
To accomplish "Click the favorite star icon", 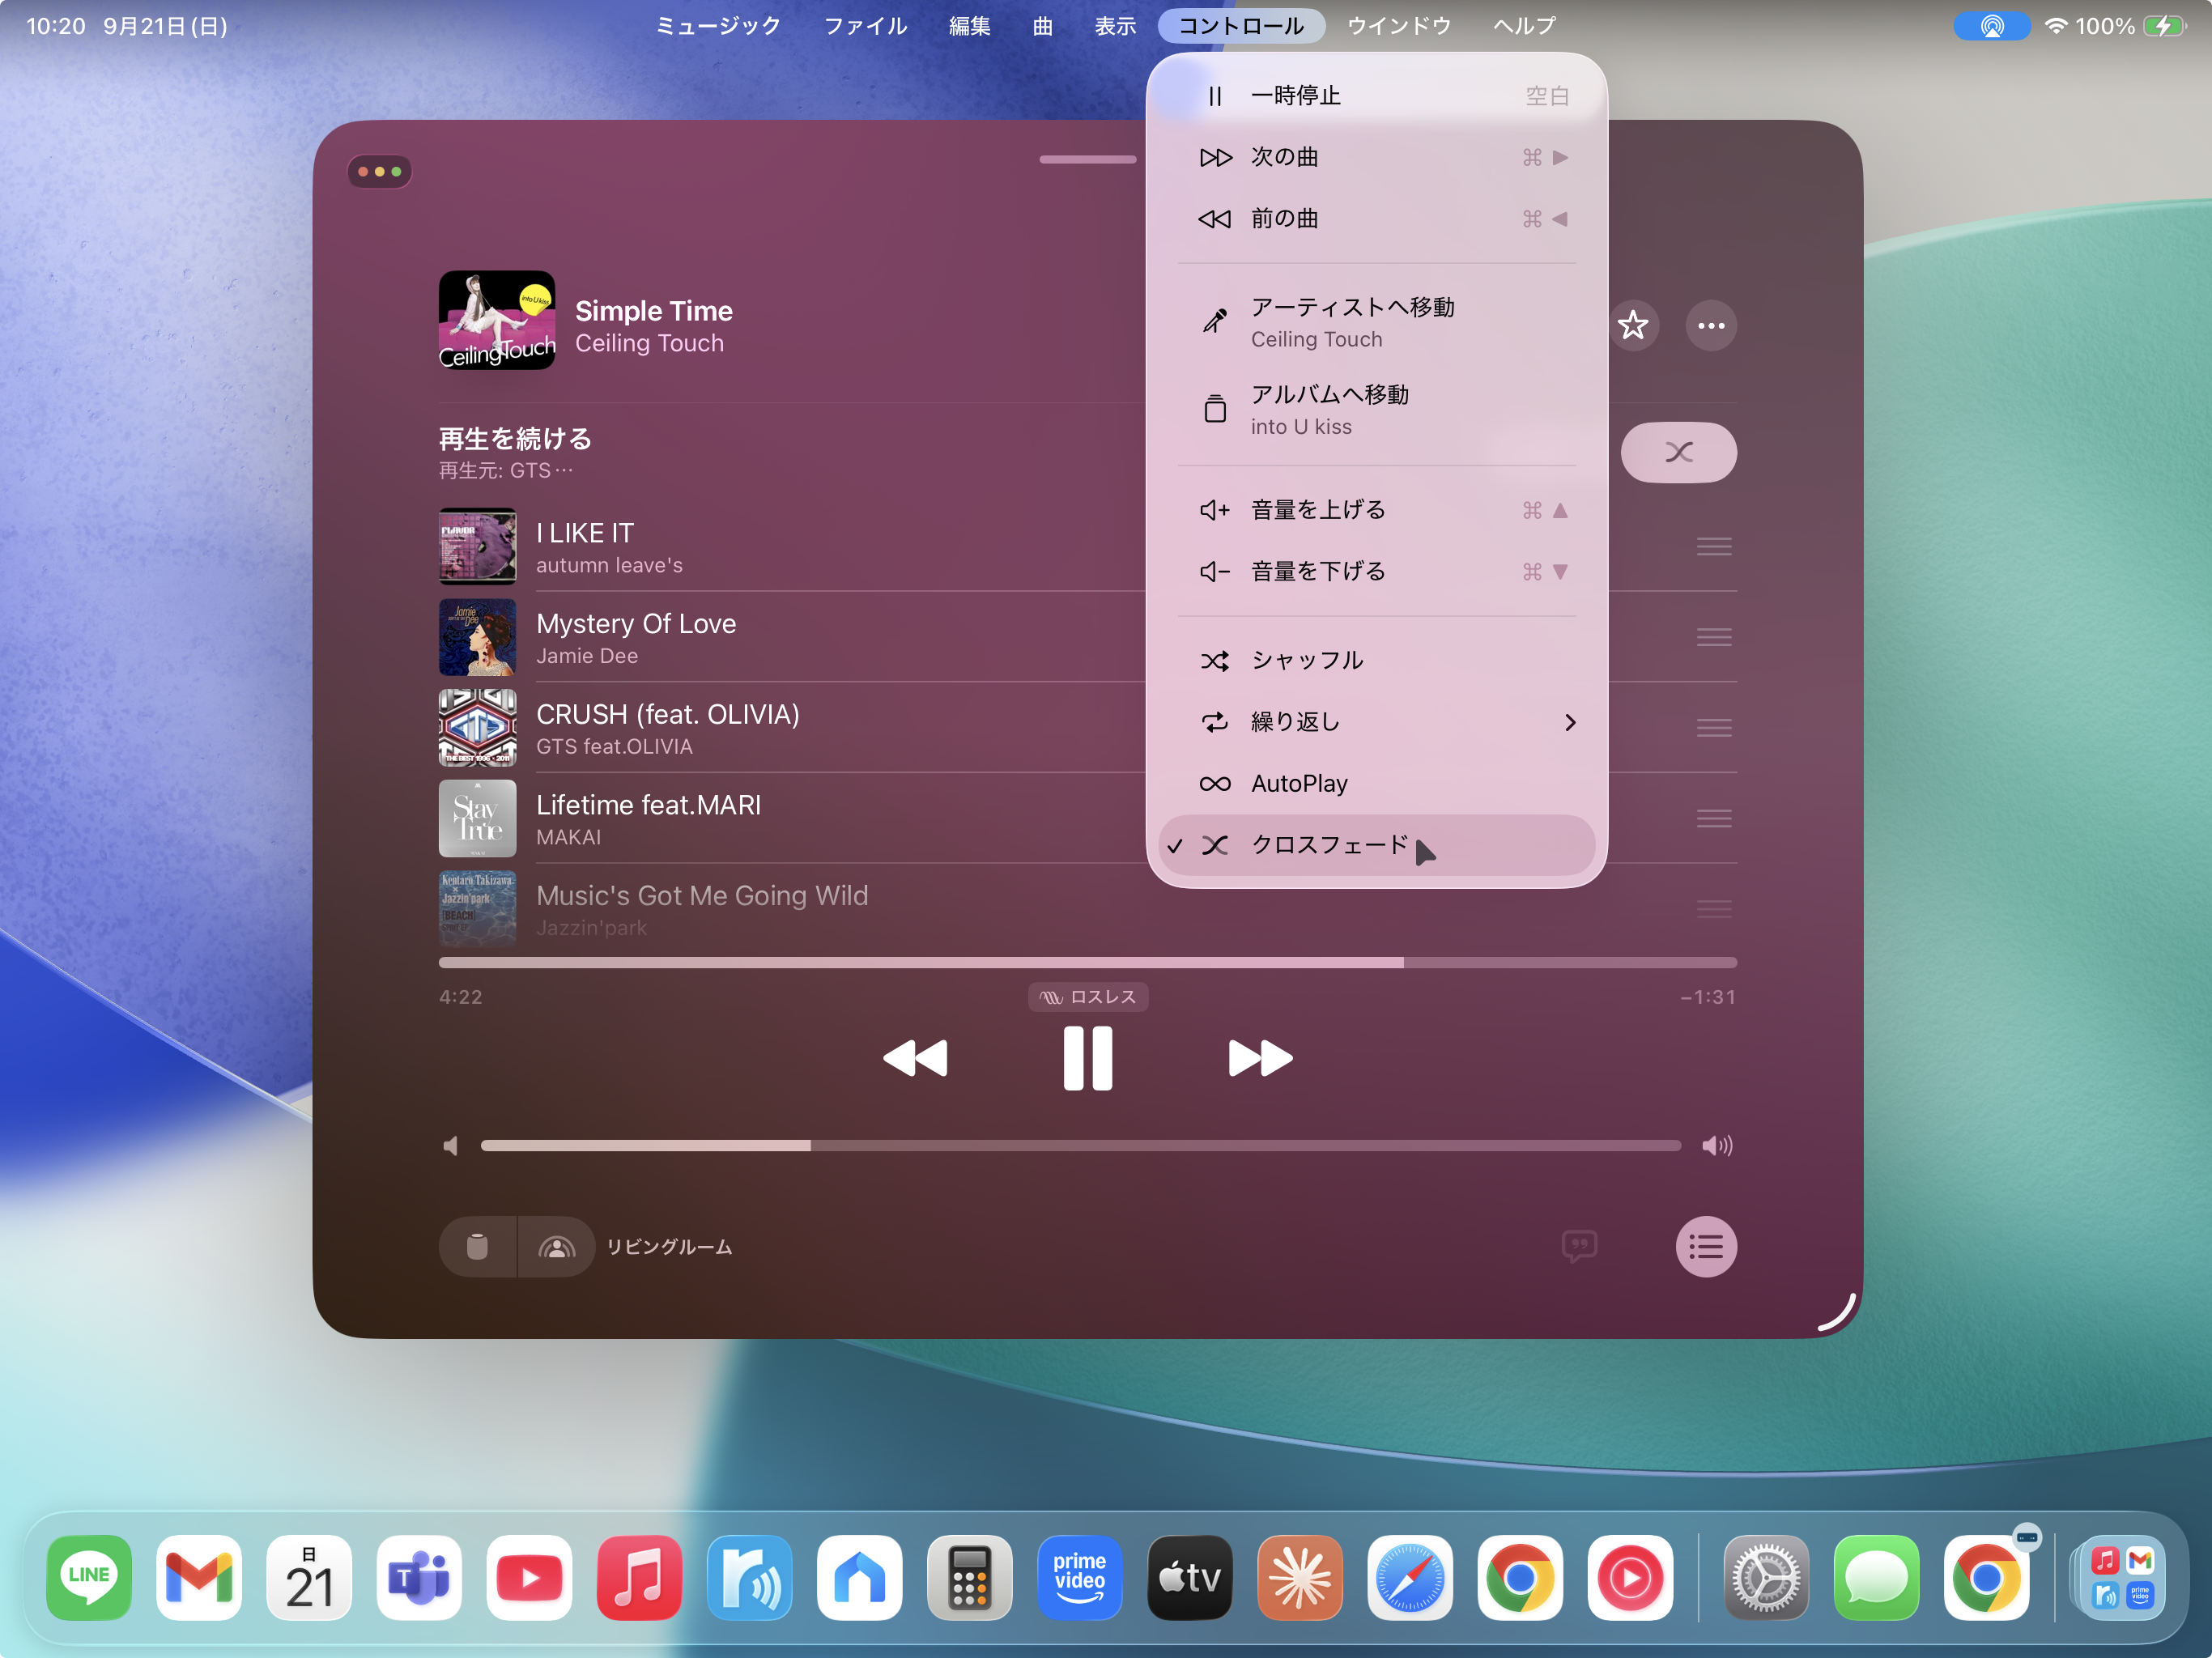I will (x=1632, y=325).
